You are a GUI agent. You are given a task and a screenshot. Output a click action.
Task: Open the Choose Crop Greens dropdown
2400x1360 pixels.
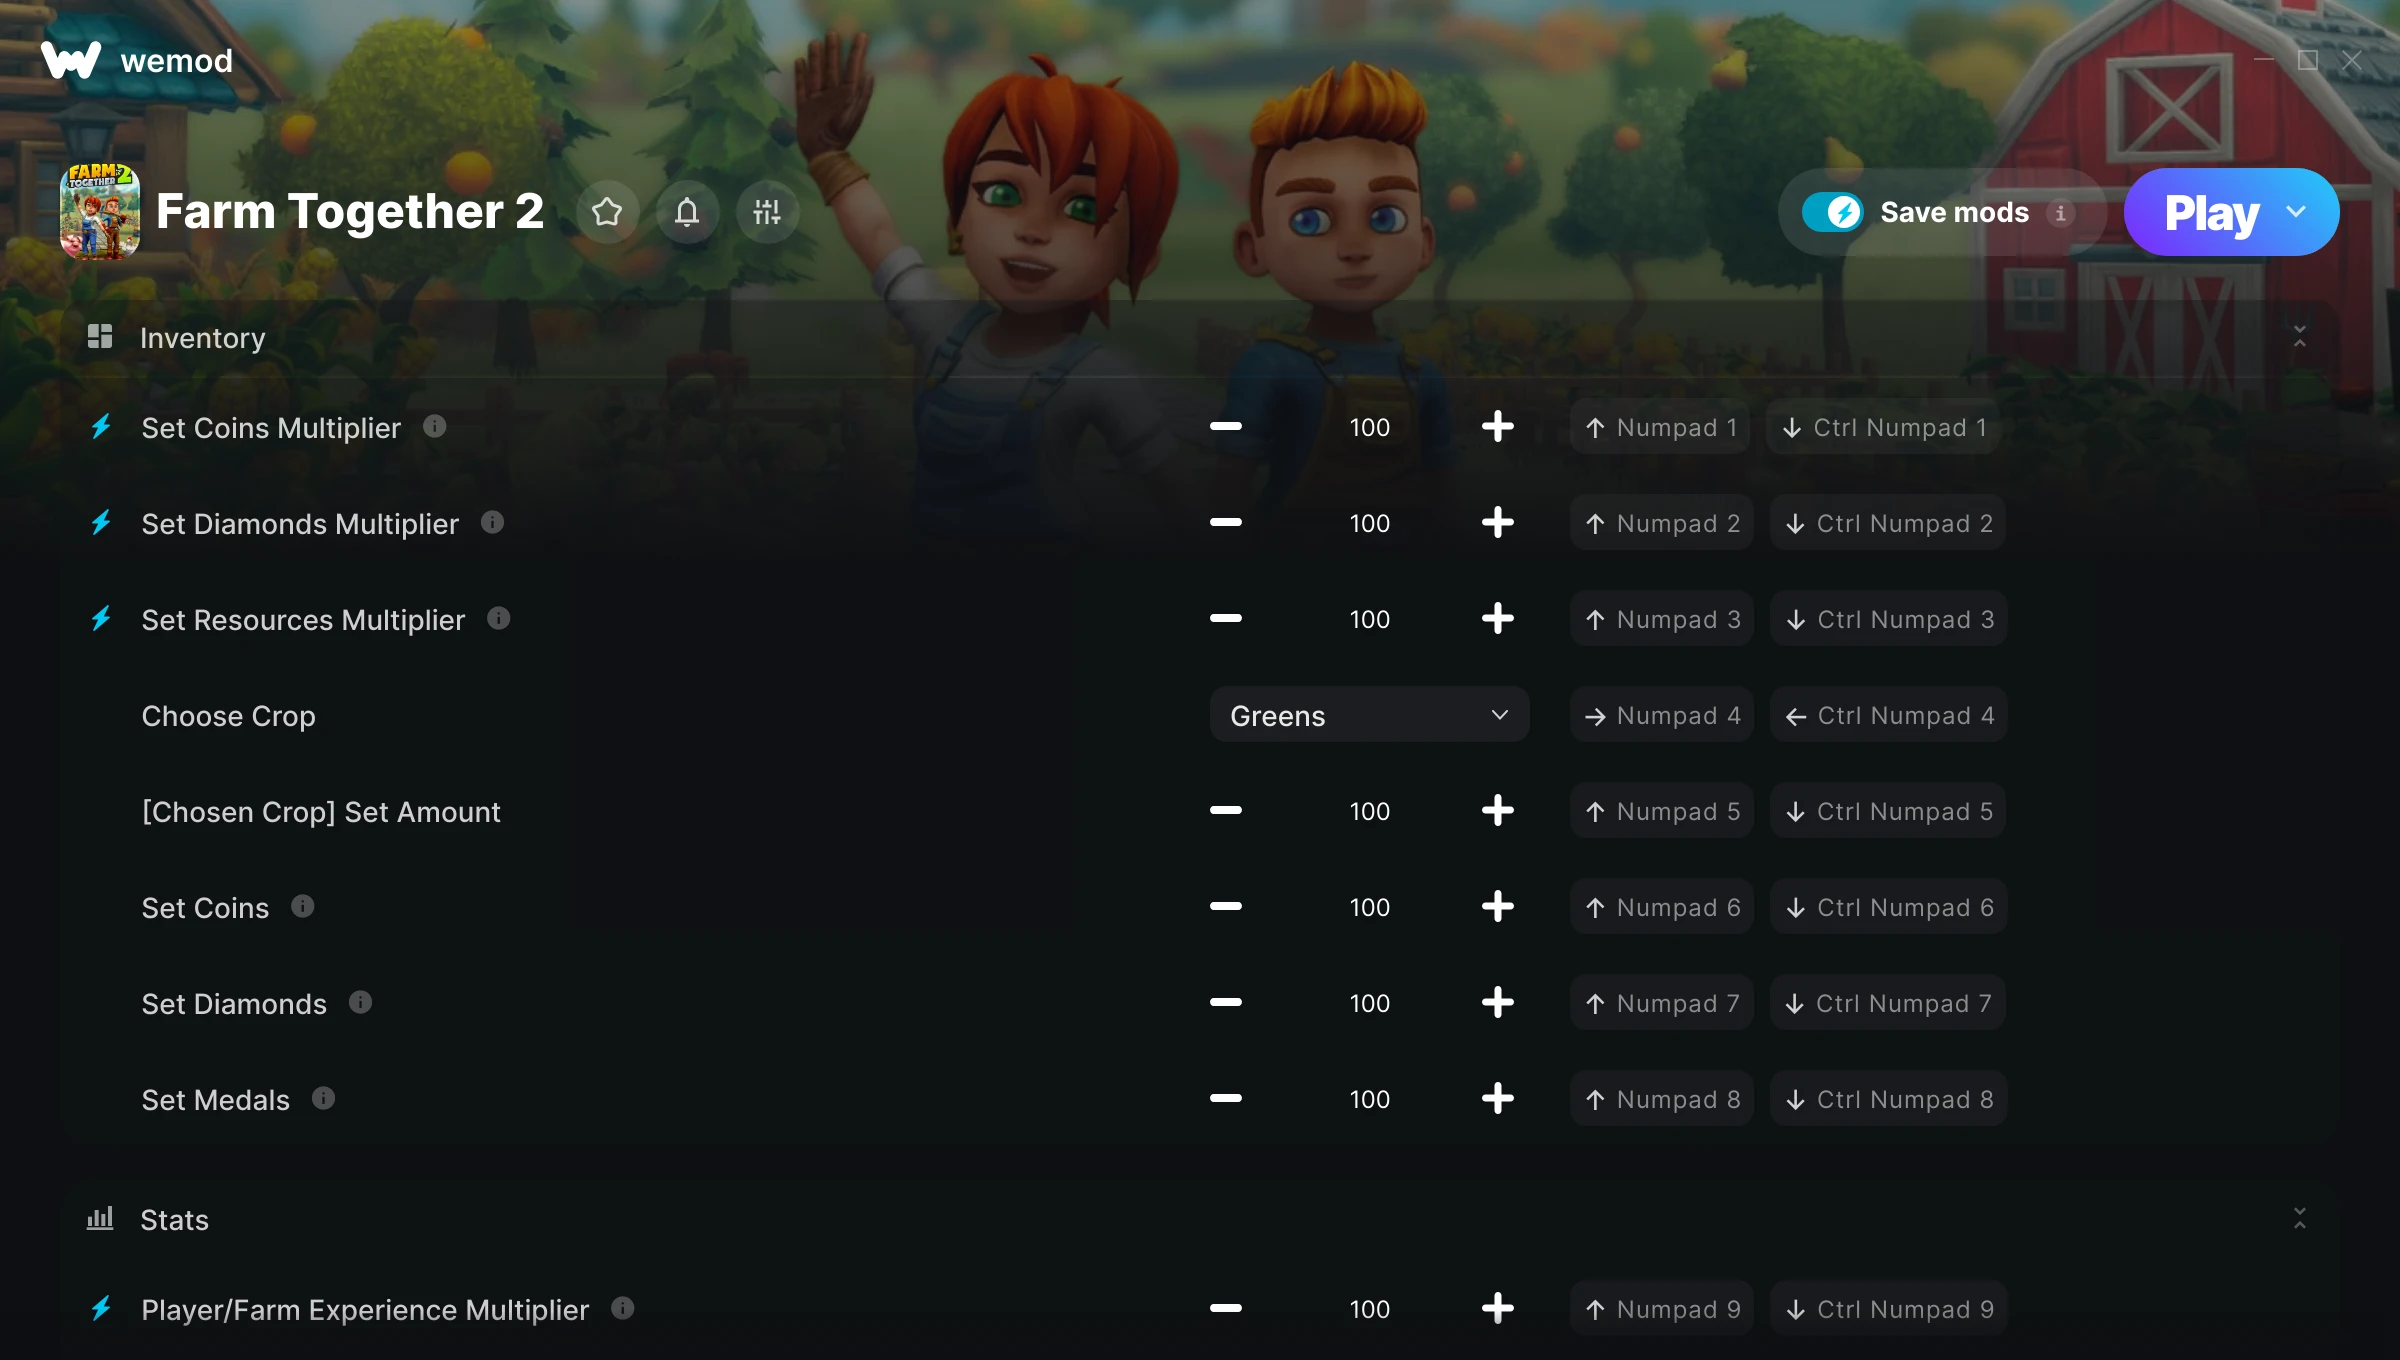pos(1369,715)
